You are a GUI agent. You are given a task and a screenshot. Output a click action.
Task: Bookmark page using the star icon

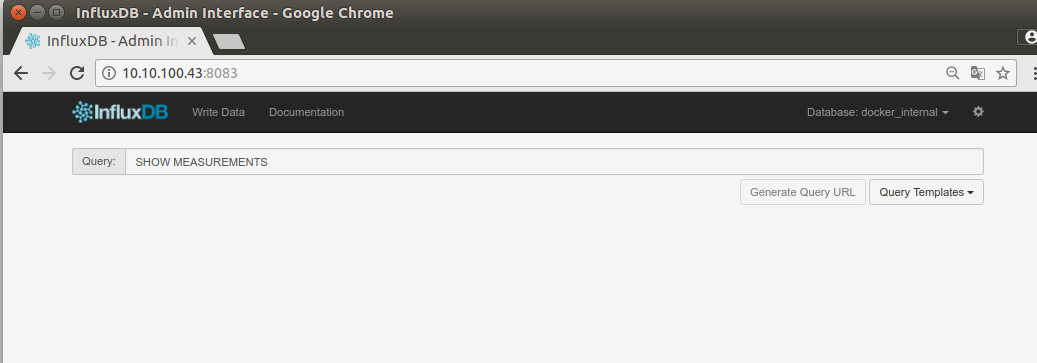pos(1003,73)
